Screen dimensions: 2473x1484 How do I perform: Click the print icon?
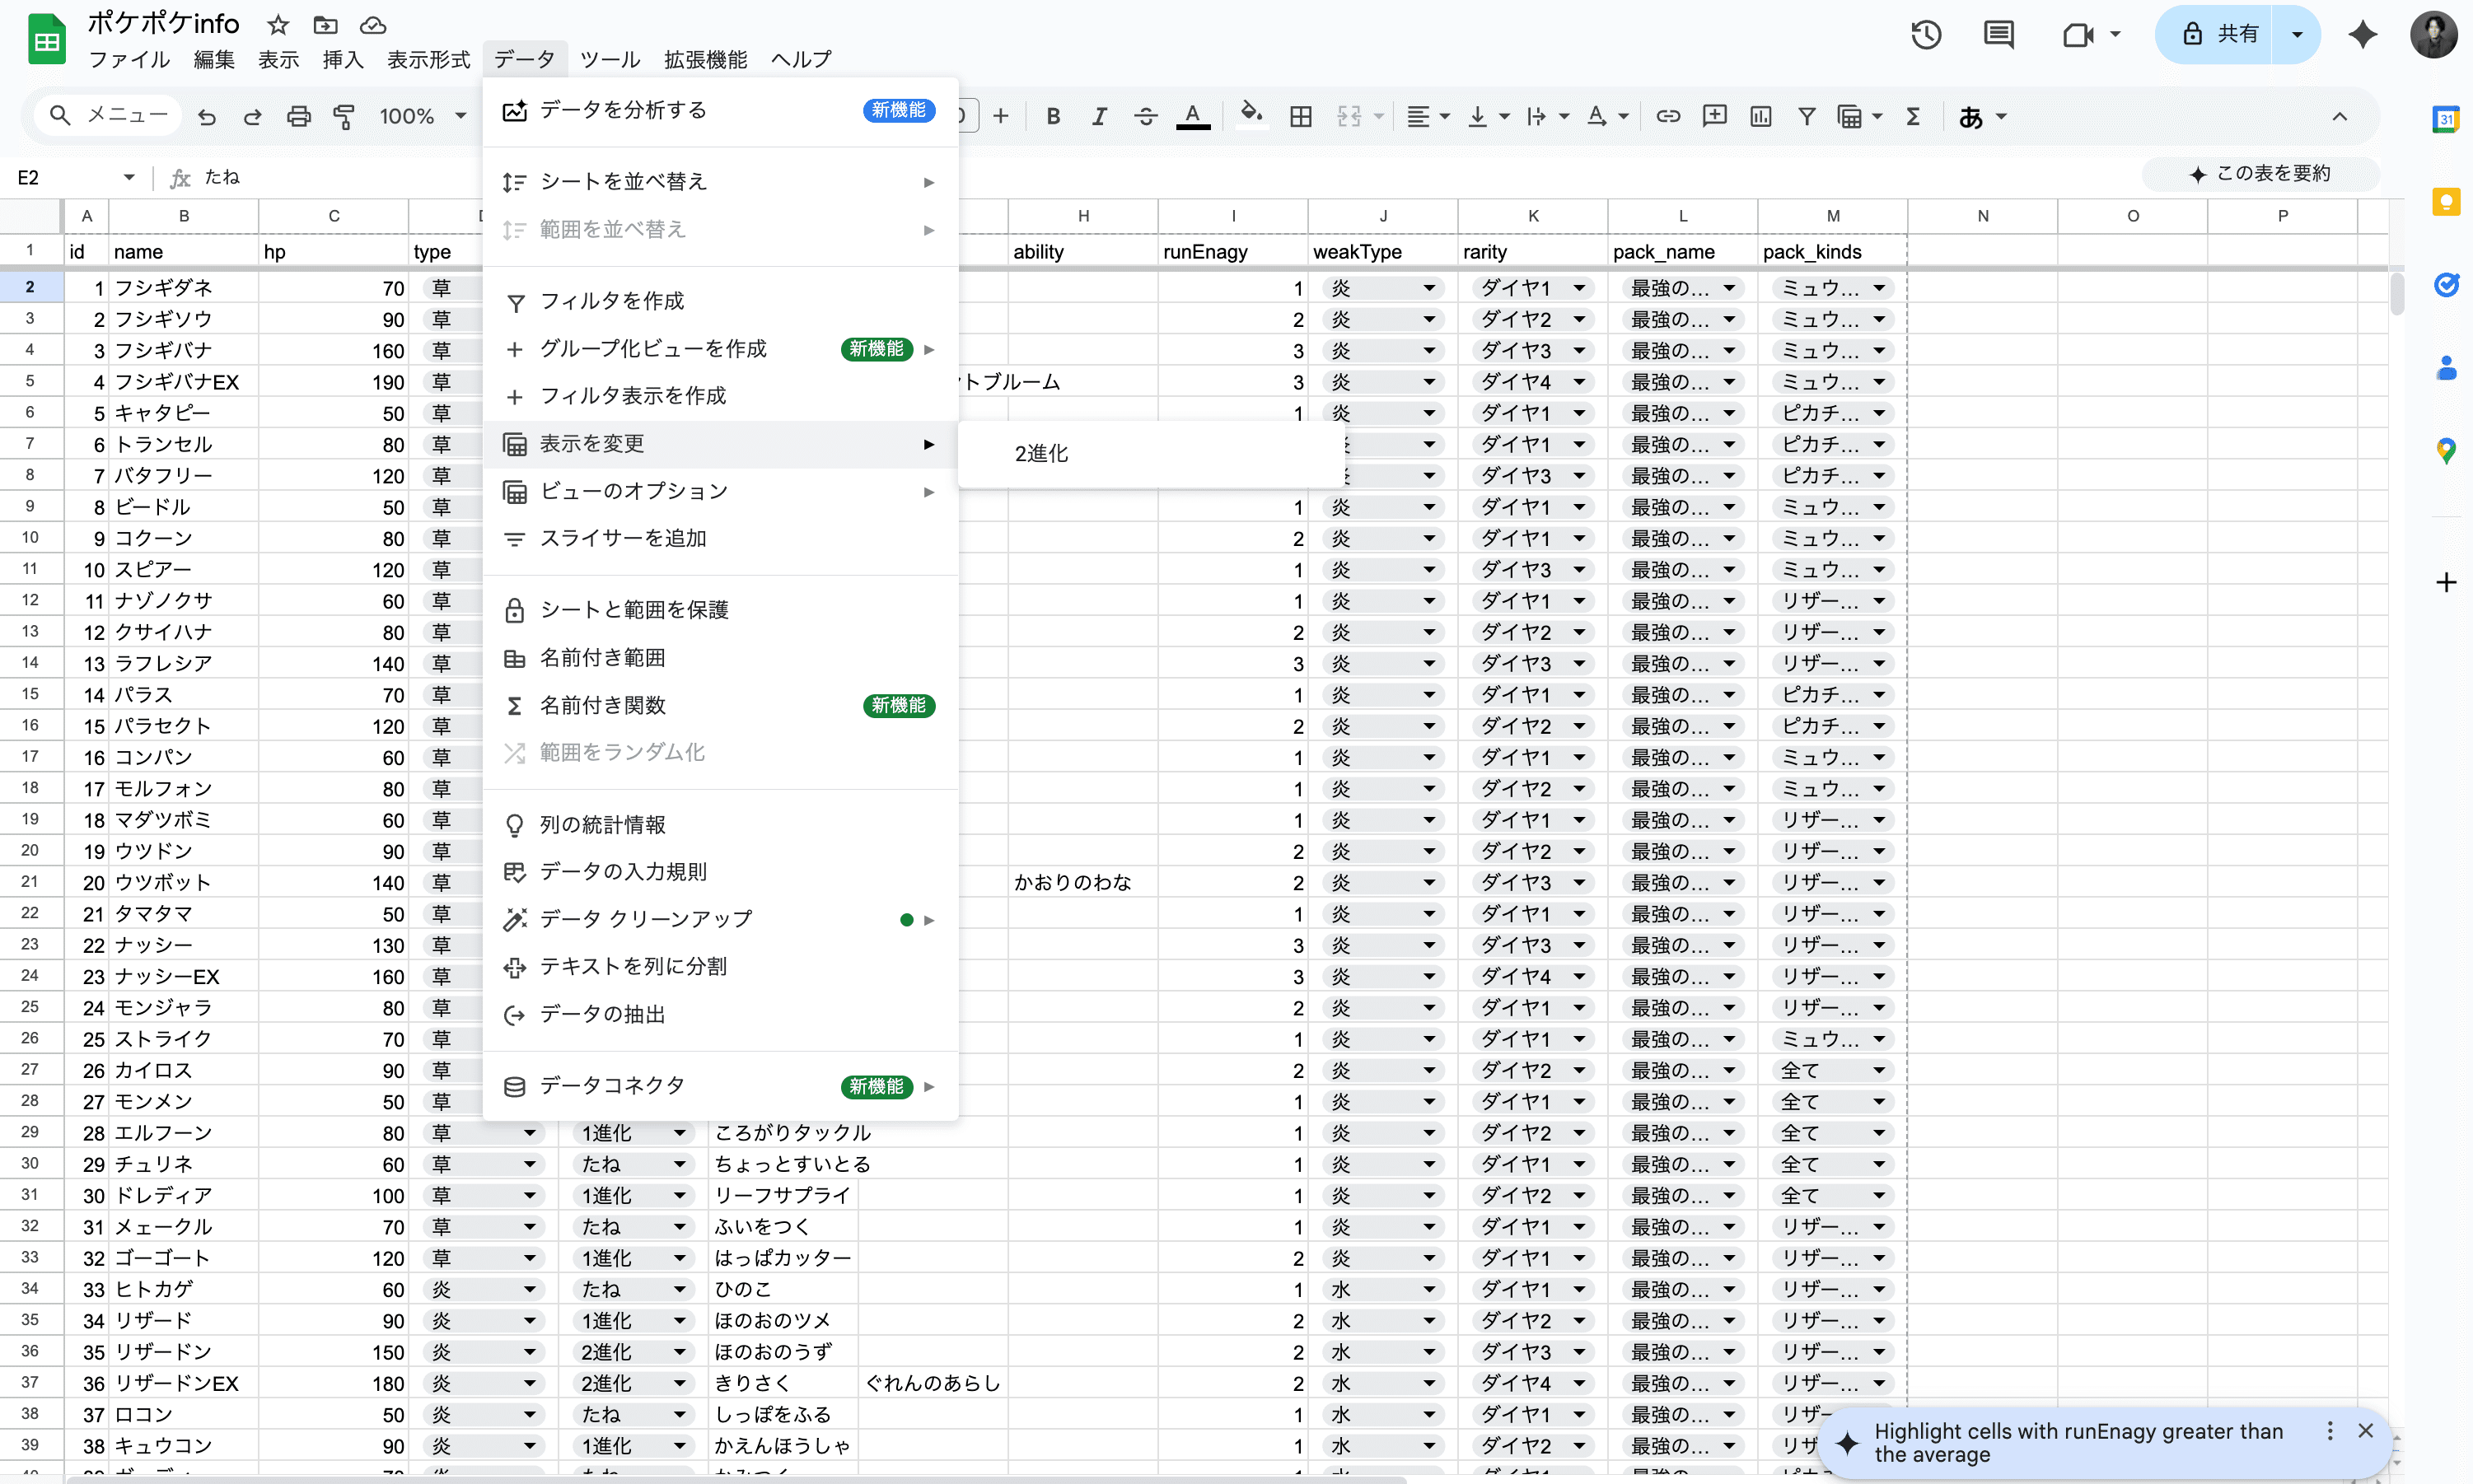click(x=299, y=117)
